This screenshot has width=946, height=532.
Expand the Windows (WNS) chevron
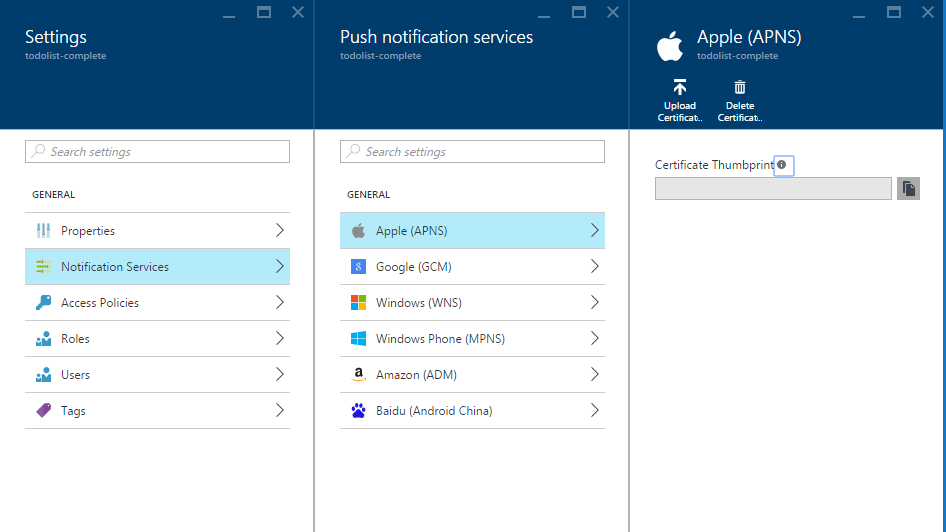pos(594,302)
